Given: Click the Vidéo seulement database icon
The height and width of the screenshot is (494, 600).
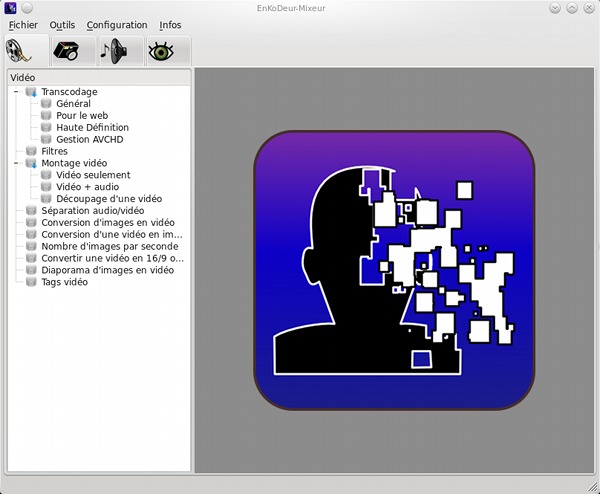Looking at the screenshot, I should [x=46, y=175].
